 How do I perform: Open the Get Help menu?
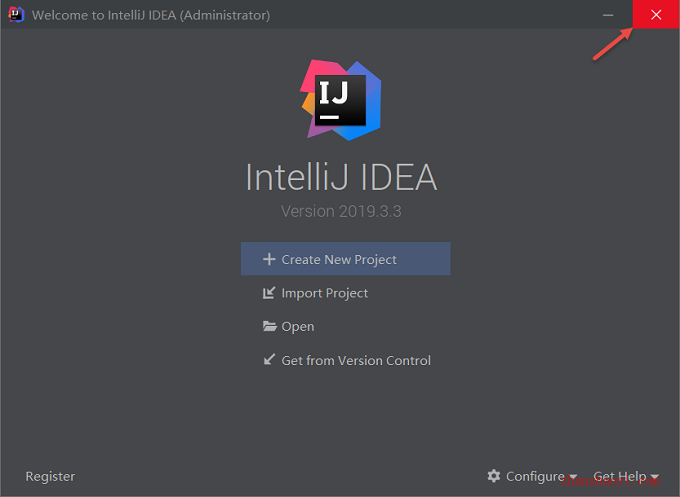[x=626, y=476]
